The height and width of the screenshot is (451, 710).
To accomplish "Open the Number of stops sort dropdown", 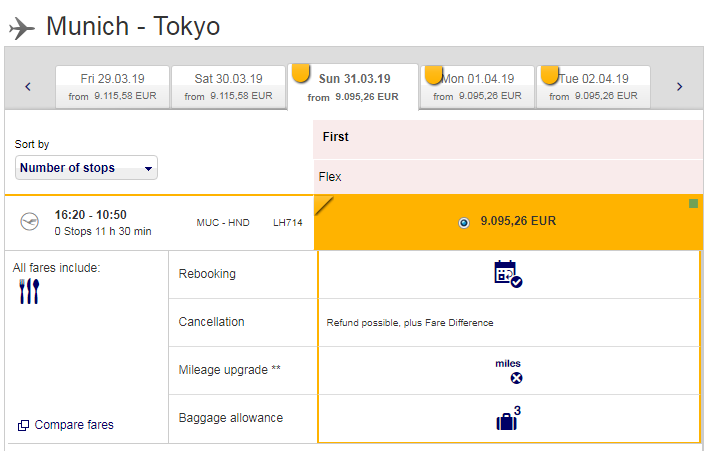I will (x=87, y=168).
